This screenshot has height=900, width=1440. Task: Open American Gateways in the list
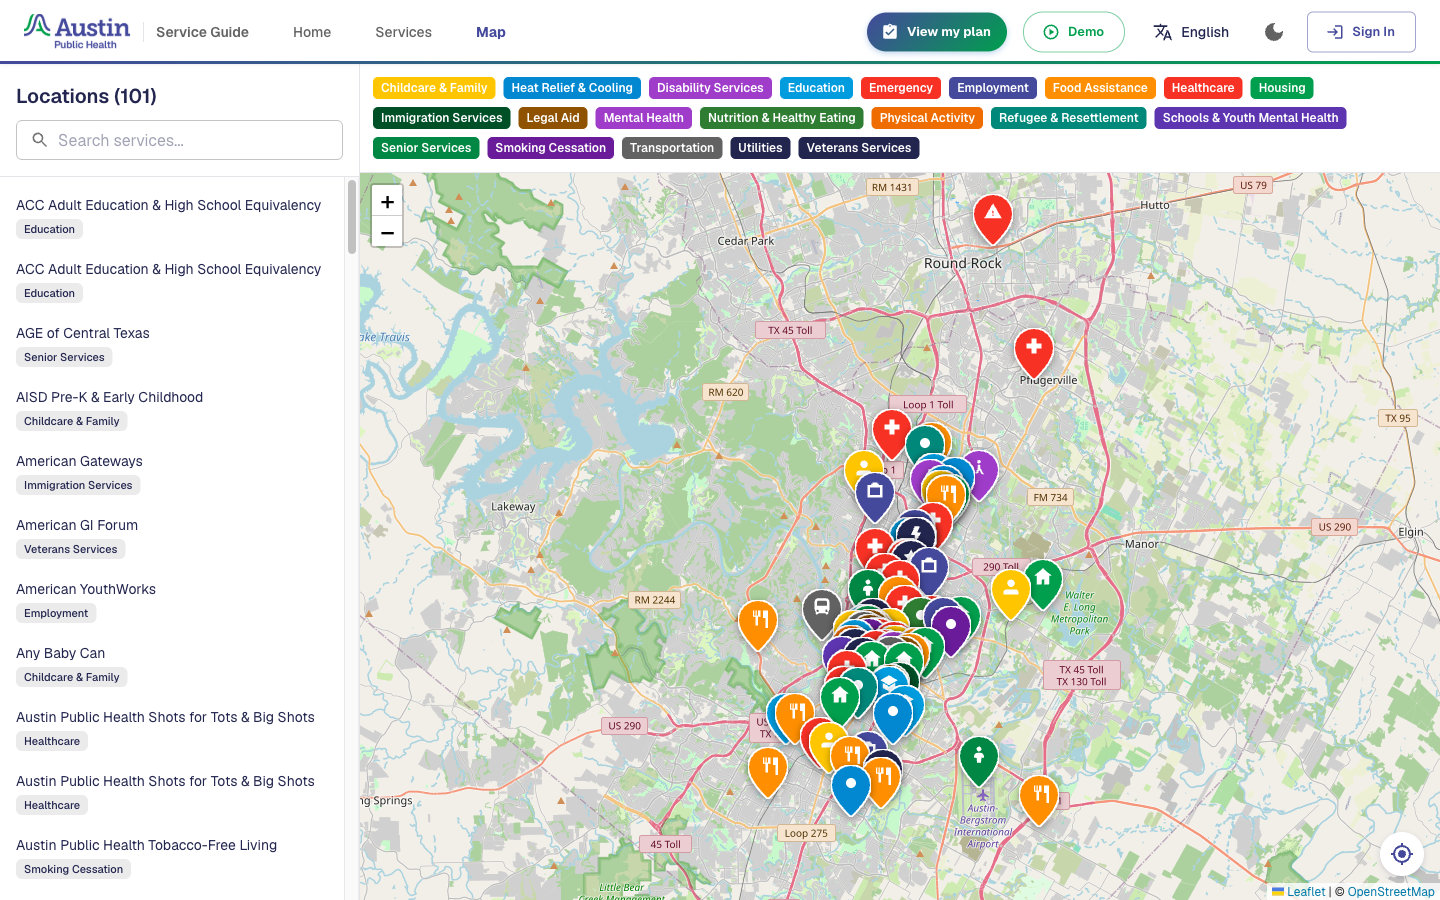pyautogui.click(x=172, y=472)
